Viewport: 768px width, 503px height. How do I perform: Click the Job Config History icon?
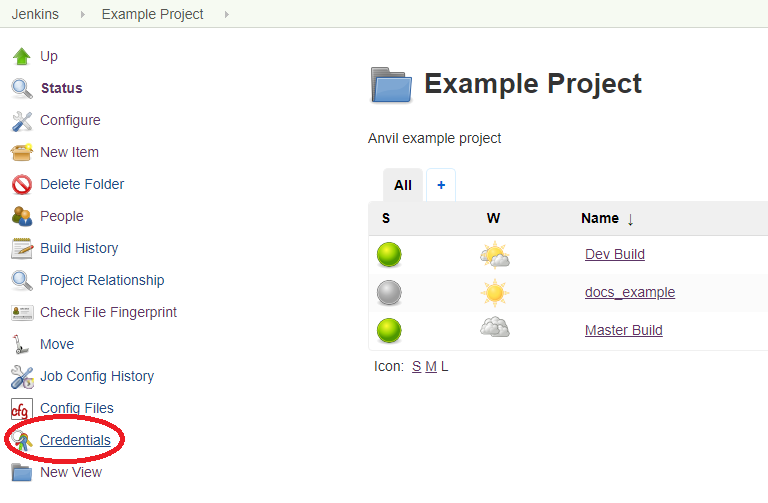tap(22, 377)
